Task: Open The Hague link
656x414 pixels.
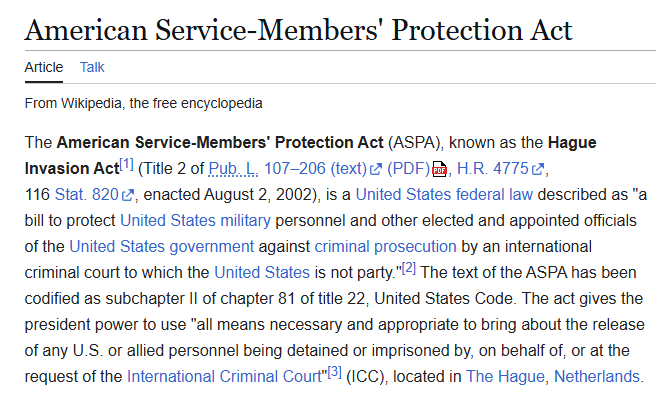Action: pos(505,377)
